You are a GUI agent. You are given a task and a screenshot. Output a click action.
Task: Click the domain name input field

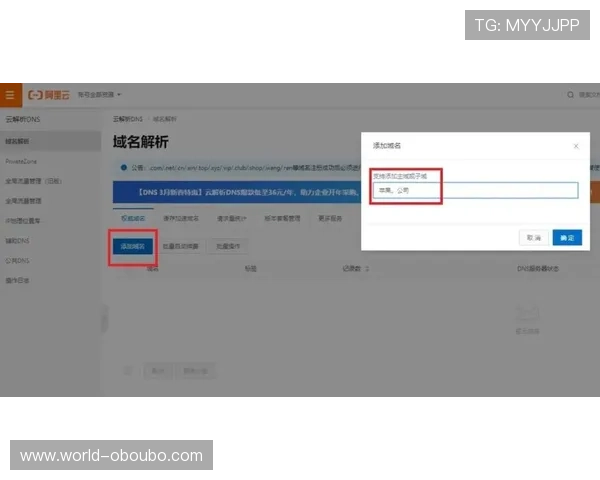(x=475, y=190)
